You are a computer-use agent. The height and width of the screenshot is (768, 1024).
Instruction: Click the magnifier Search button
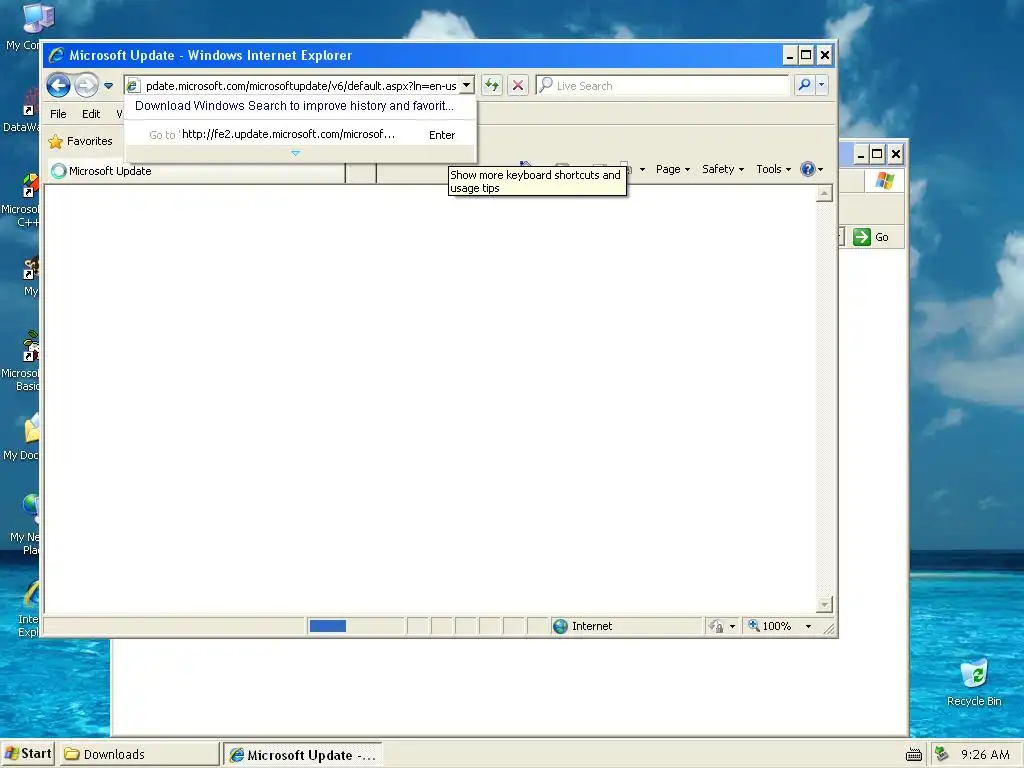click(x=805, y=85)
